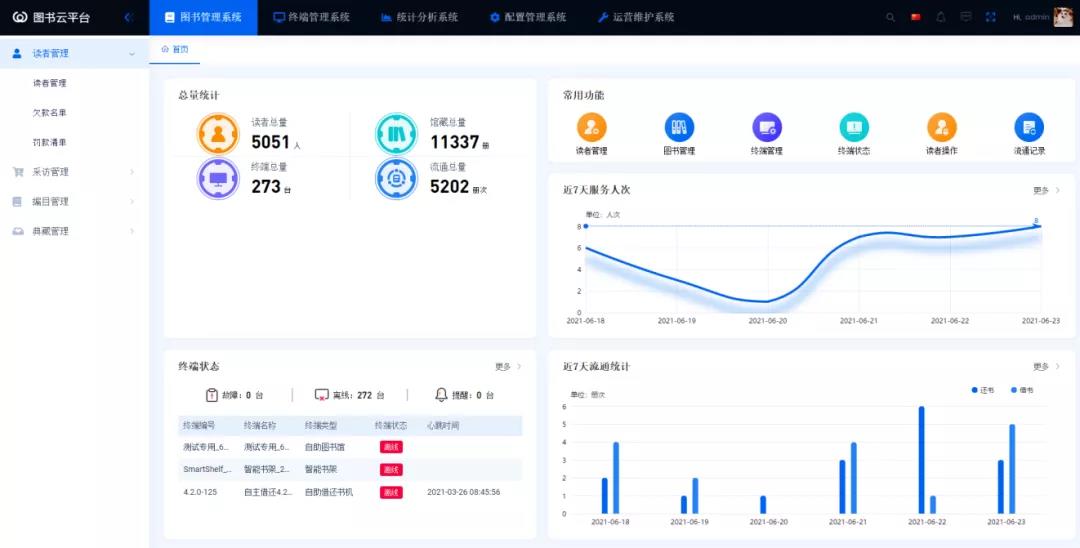Expand the 编目管理 sidebar menu
The height and width of the screenshot is (548, 1080).
[x=70, y=201]
